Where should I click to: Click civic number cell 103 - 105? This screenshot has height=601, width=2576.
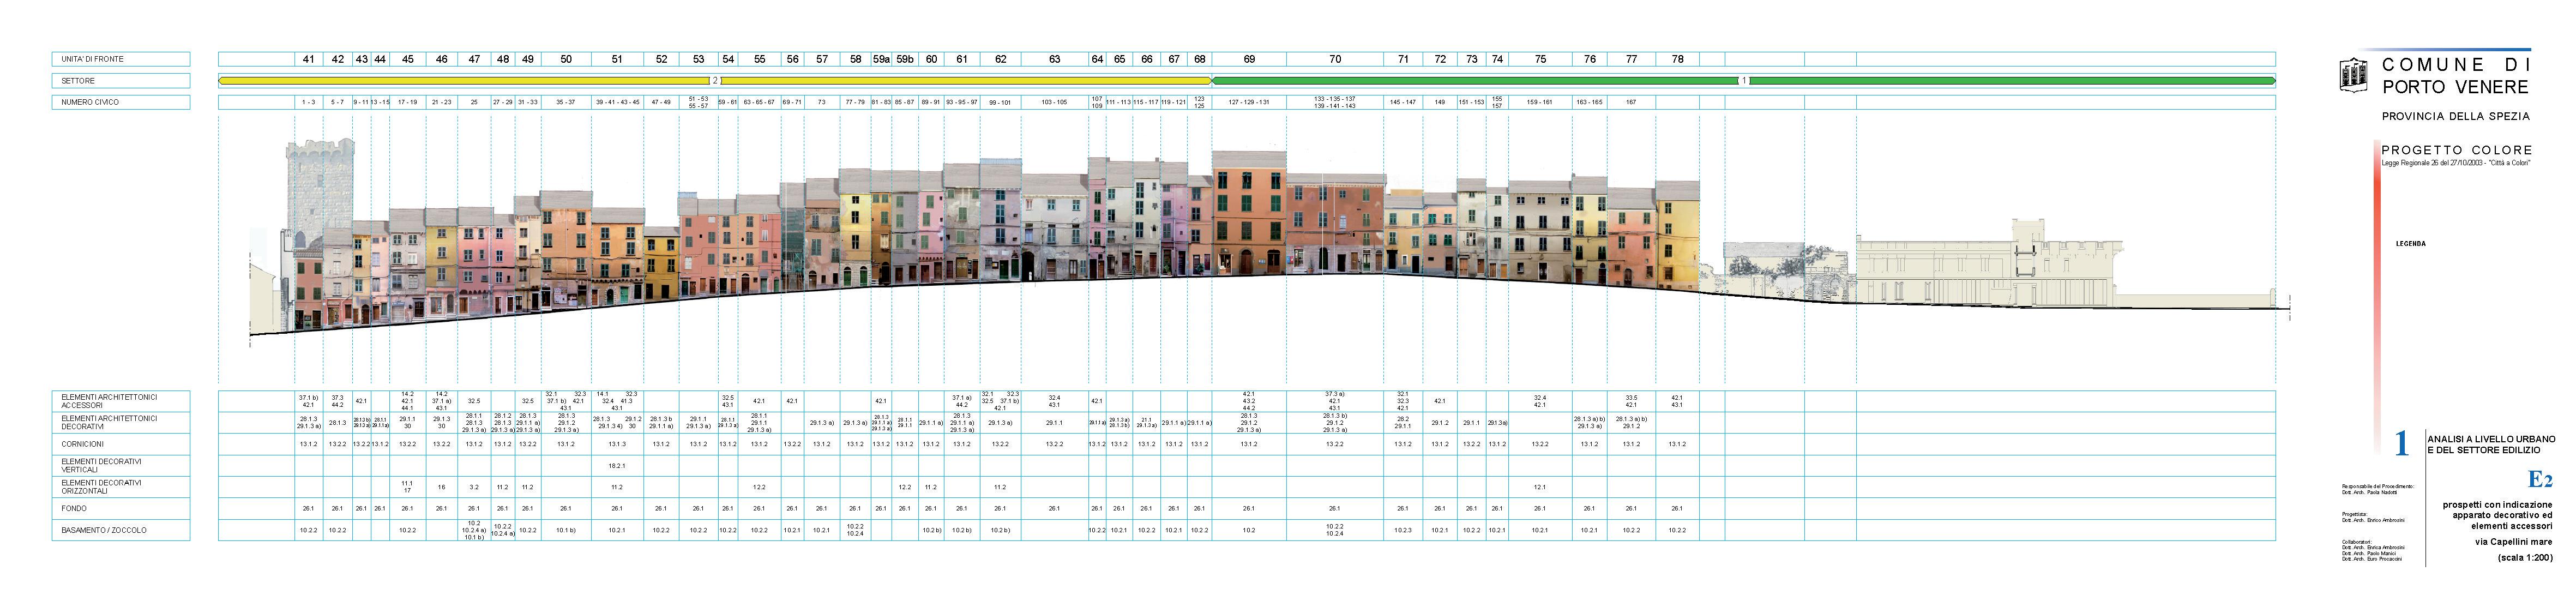pyautogui.click(x=1054, y=102)
